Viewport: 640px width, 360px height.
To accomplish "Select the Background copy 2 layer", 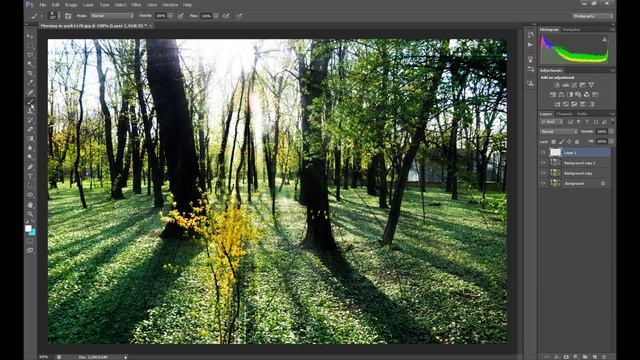I will pos(580,162).
